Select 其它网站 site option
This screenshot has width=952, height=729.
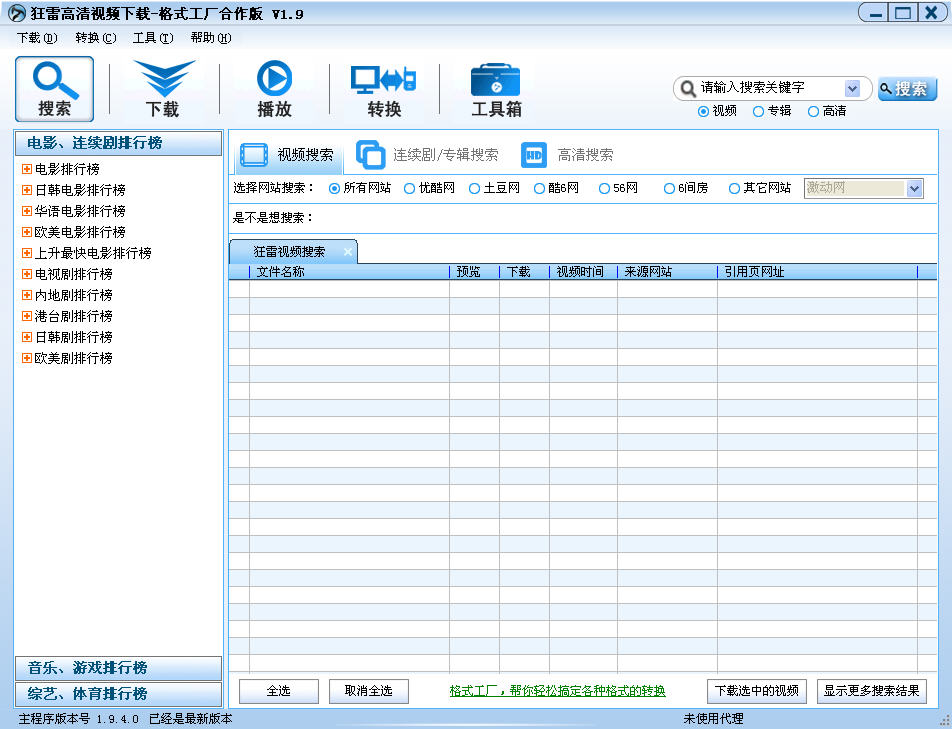[734, 188]
